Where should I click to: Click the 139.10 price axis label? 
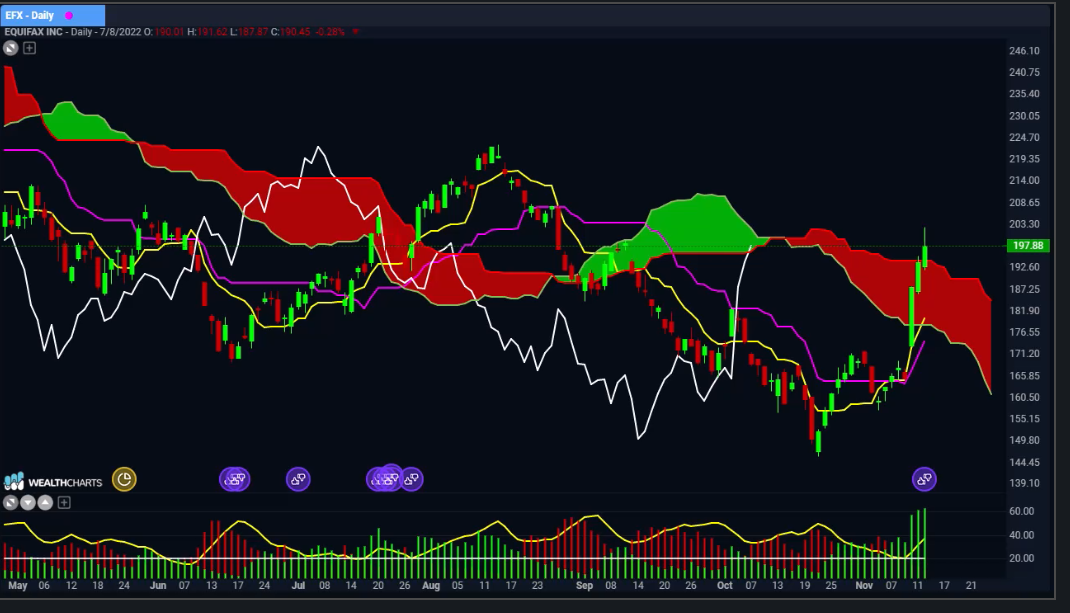coord(1024,483)
